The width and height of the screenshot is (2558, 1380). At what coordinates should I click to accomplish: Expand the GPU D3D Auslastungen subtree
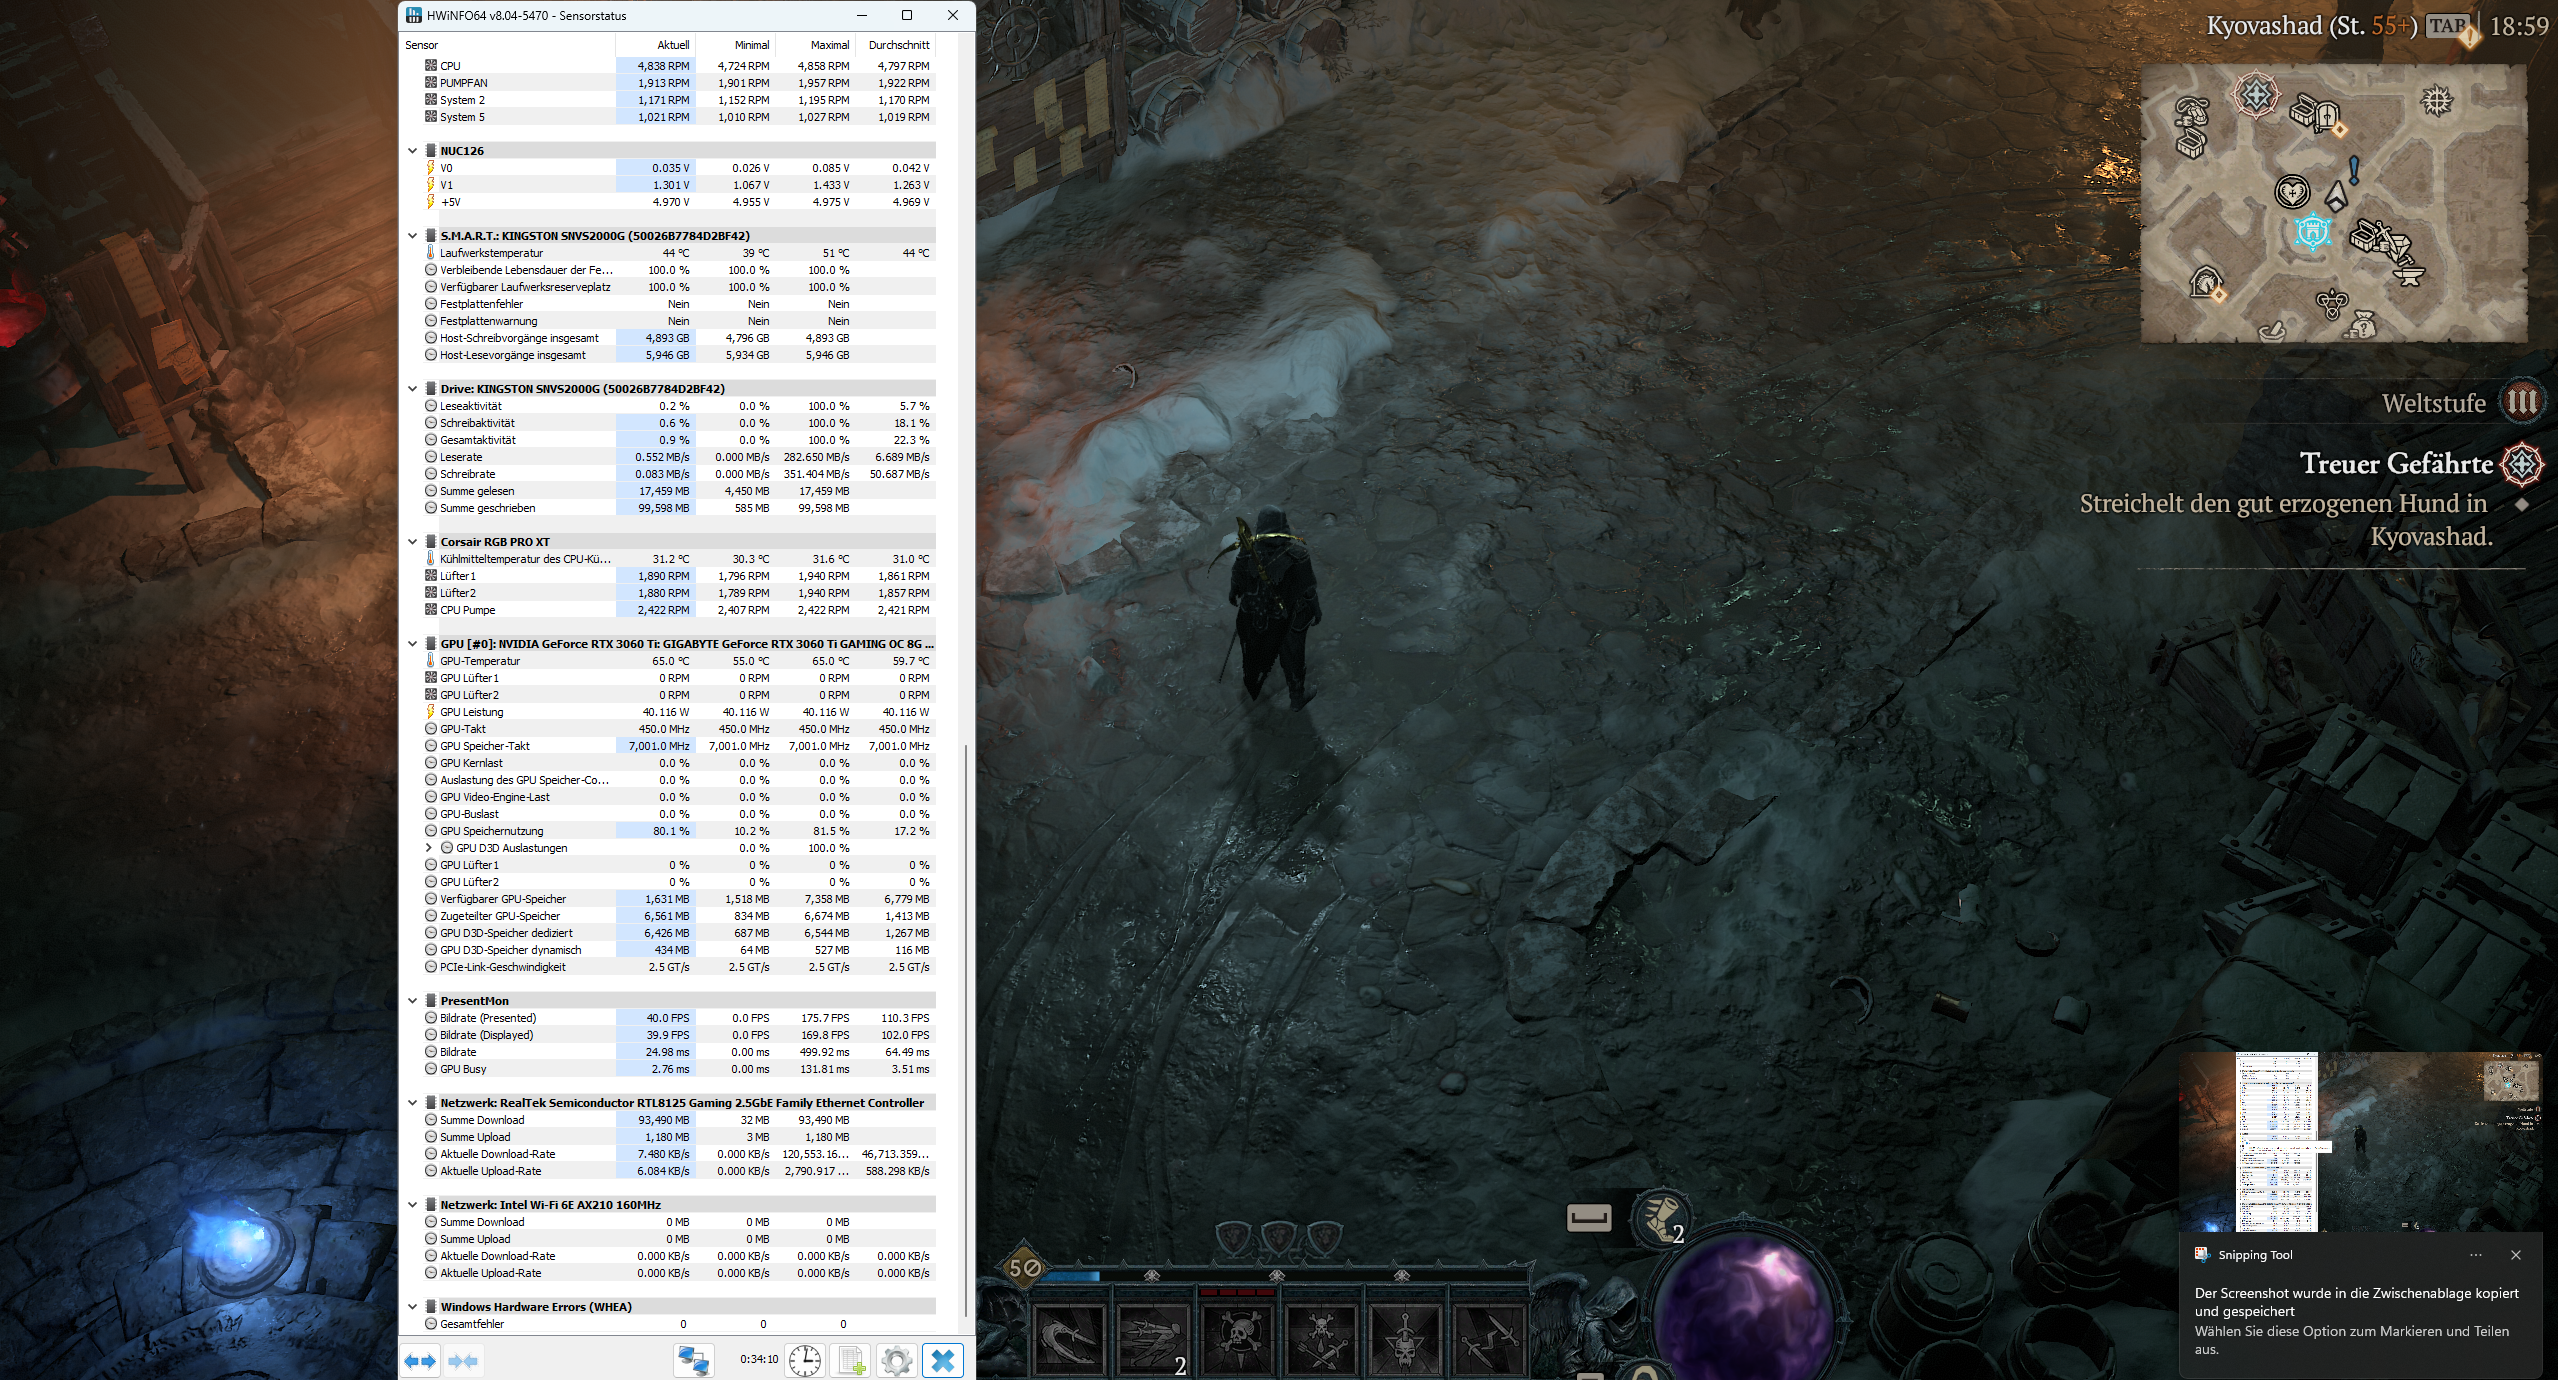click(x=429, y=848)
